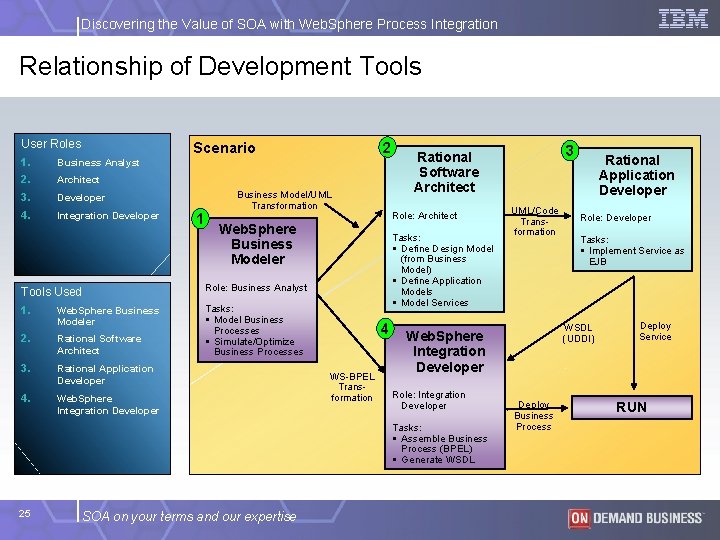
Task: Click 'Define Design Model (from Business Model)' bullet
Action: [444, 259]
